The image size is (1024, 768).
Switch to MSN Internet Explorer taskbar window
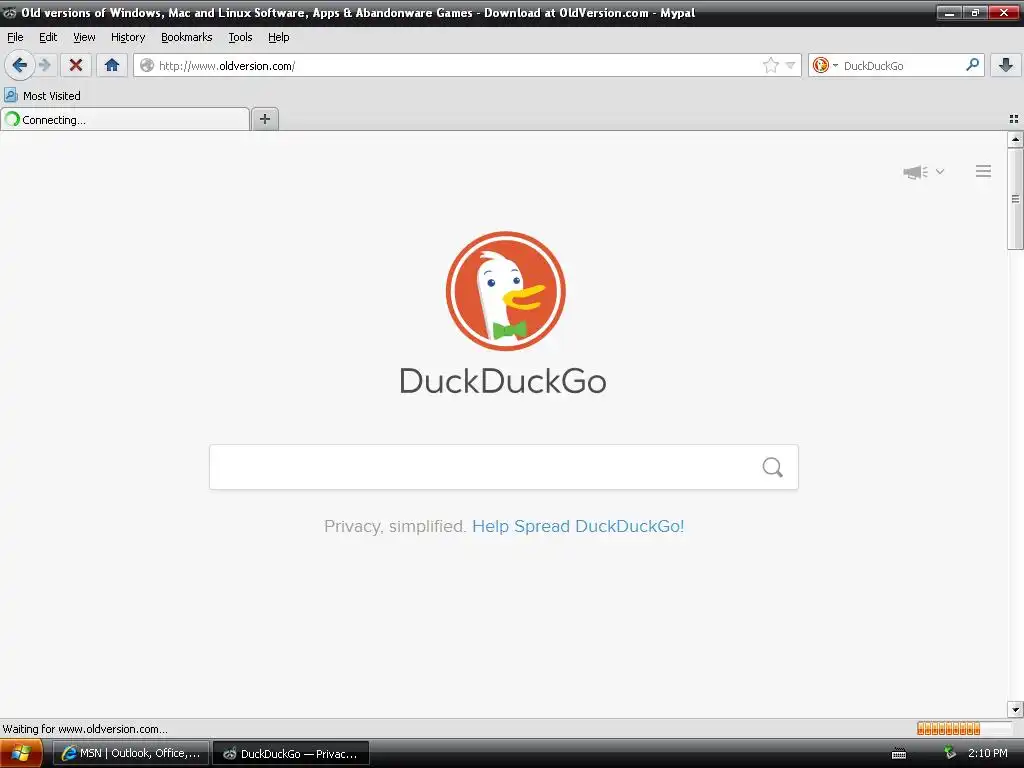pyautogui.click(x=131, y=753)
